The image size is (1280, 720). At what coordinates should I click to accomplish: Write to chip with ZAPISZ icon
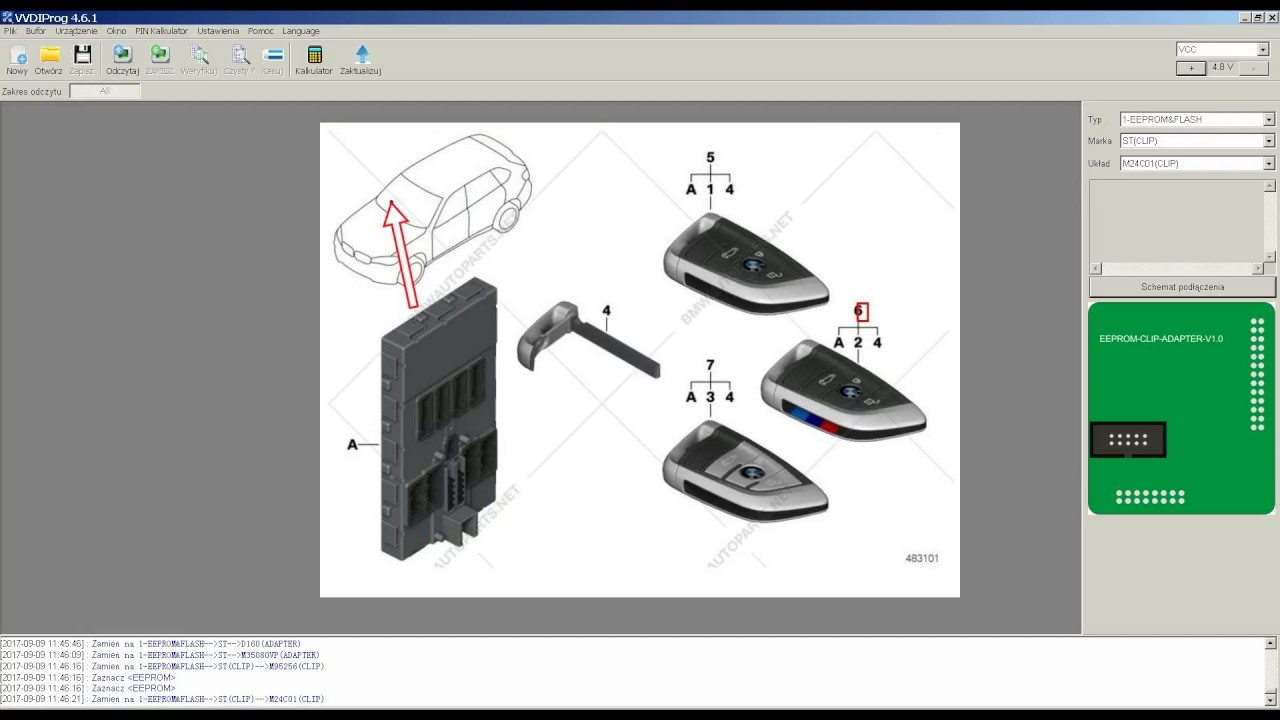pos(160,60)
